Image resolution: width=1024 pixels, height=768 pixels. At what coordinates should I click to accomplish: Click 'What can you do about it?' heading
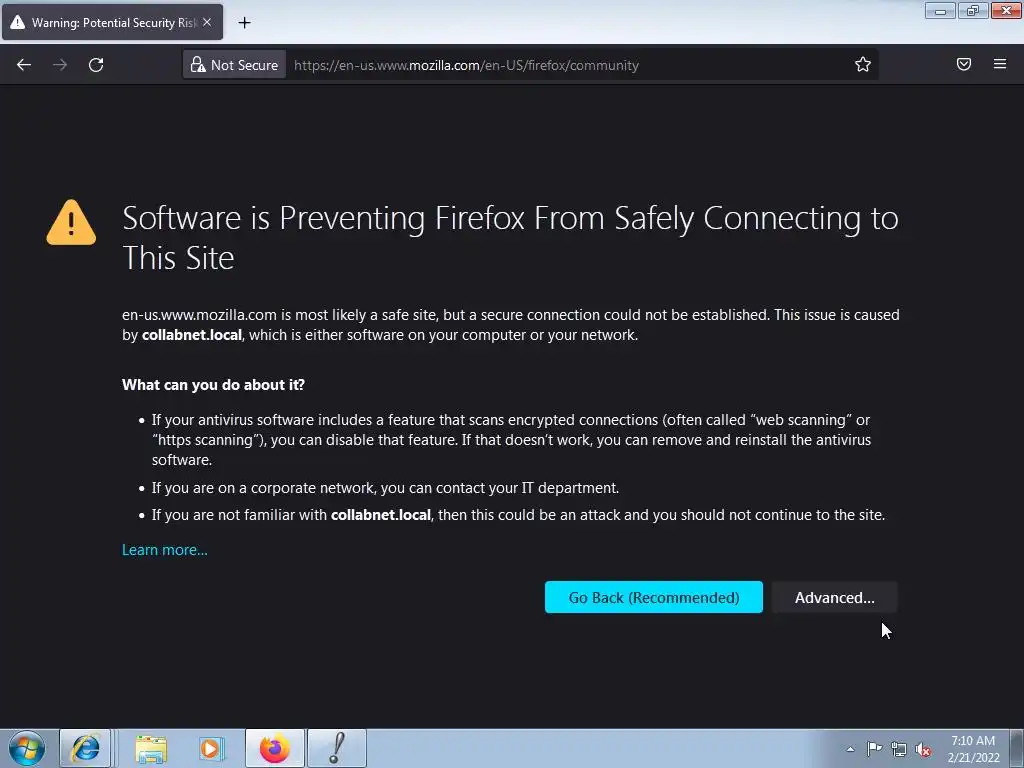pos(214,385)
